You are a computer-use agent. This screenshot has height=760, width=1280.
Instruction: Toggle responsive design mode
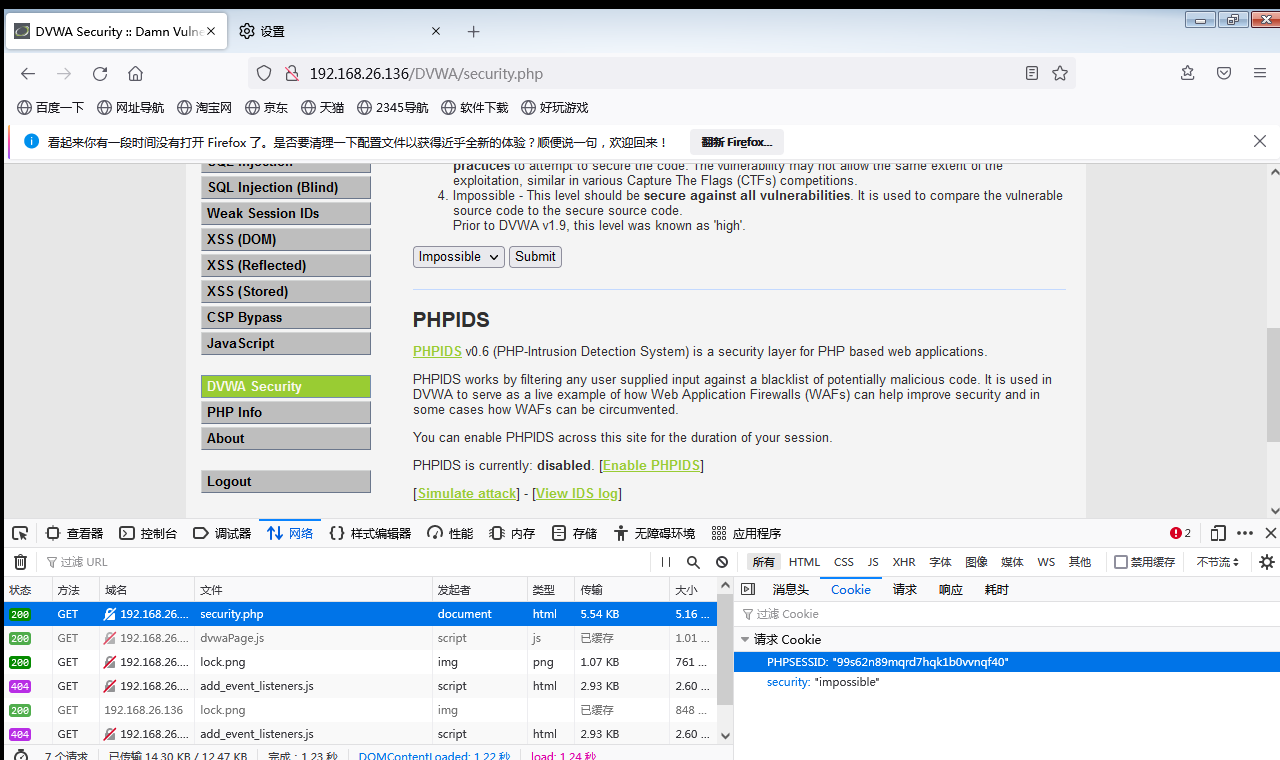click(1218, 533)
